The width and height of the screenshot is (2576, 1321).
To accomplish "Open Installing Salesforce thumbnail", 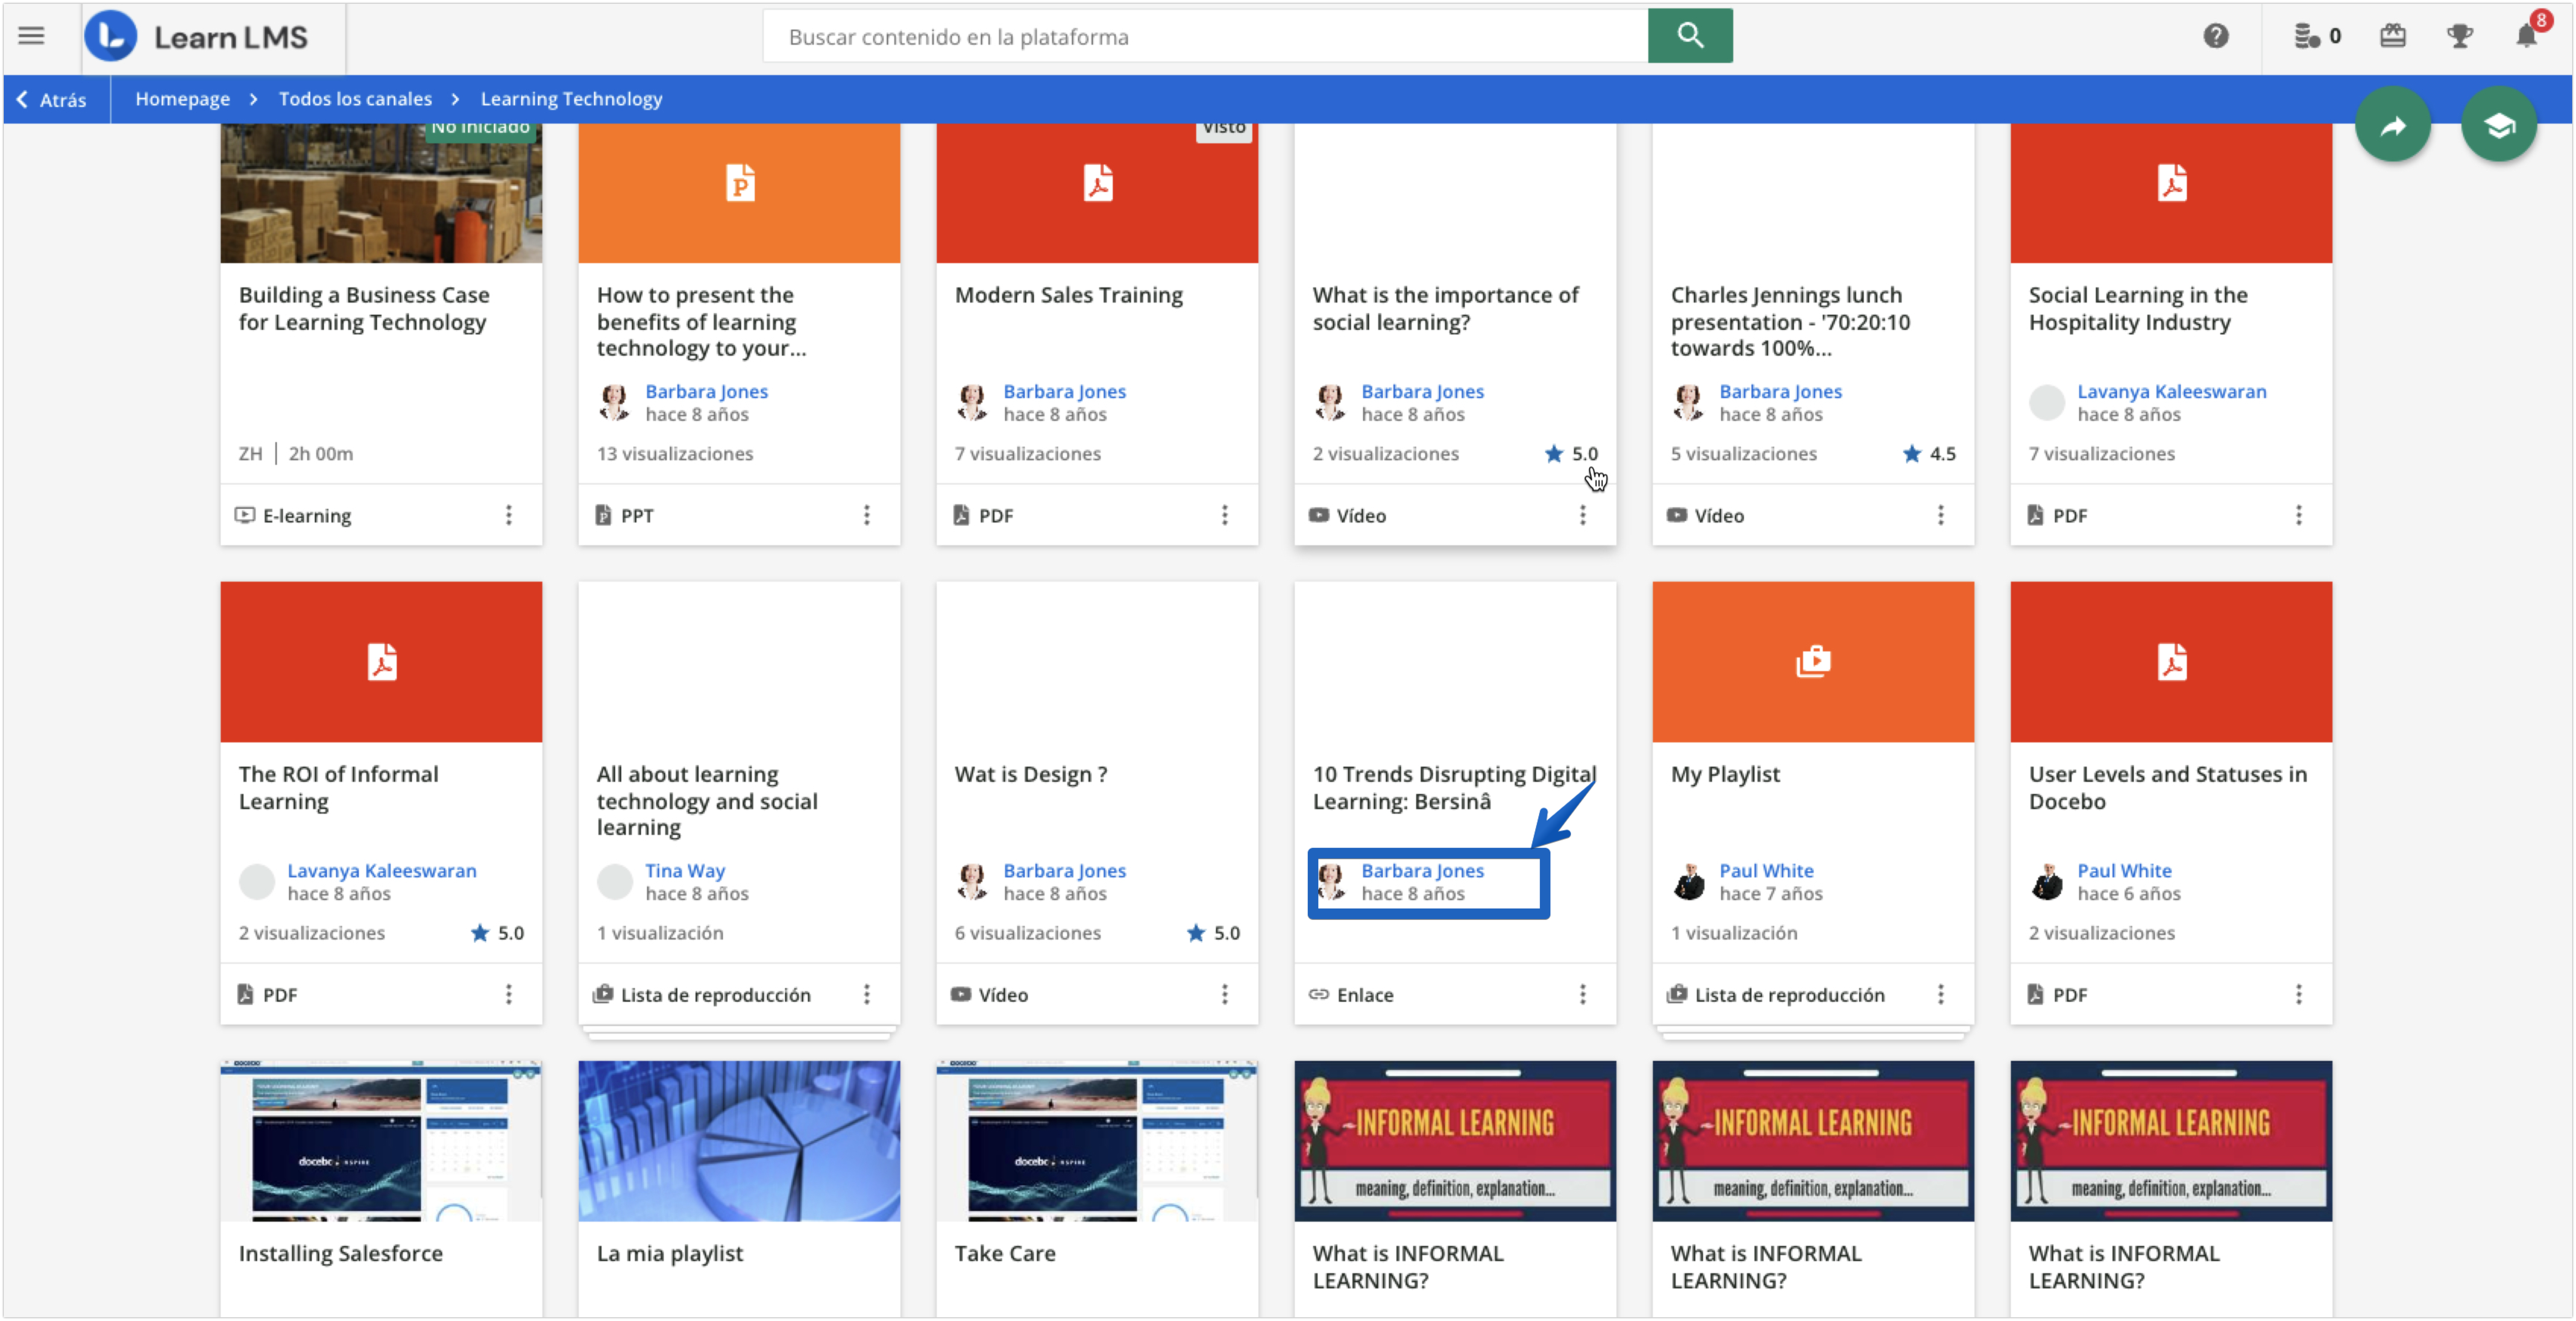I will point(382,1141).
